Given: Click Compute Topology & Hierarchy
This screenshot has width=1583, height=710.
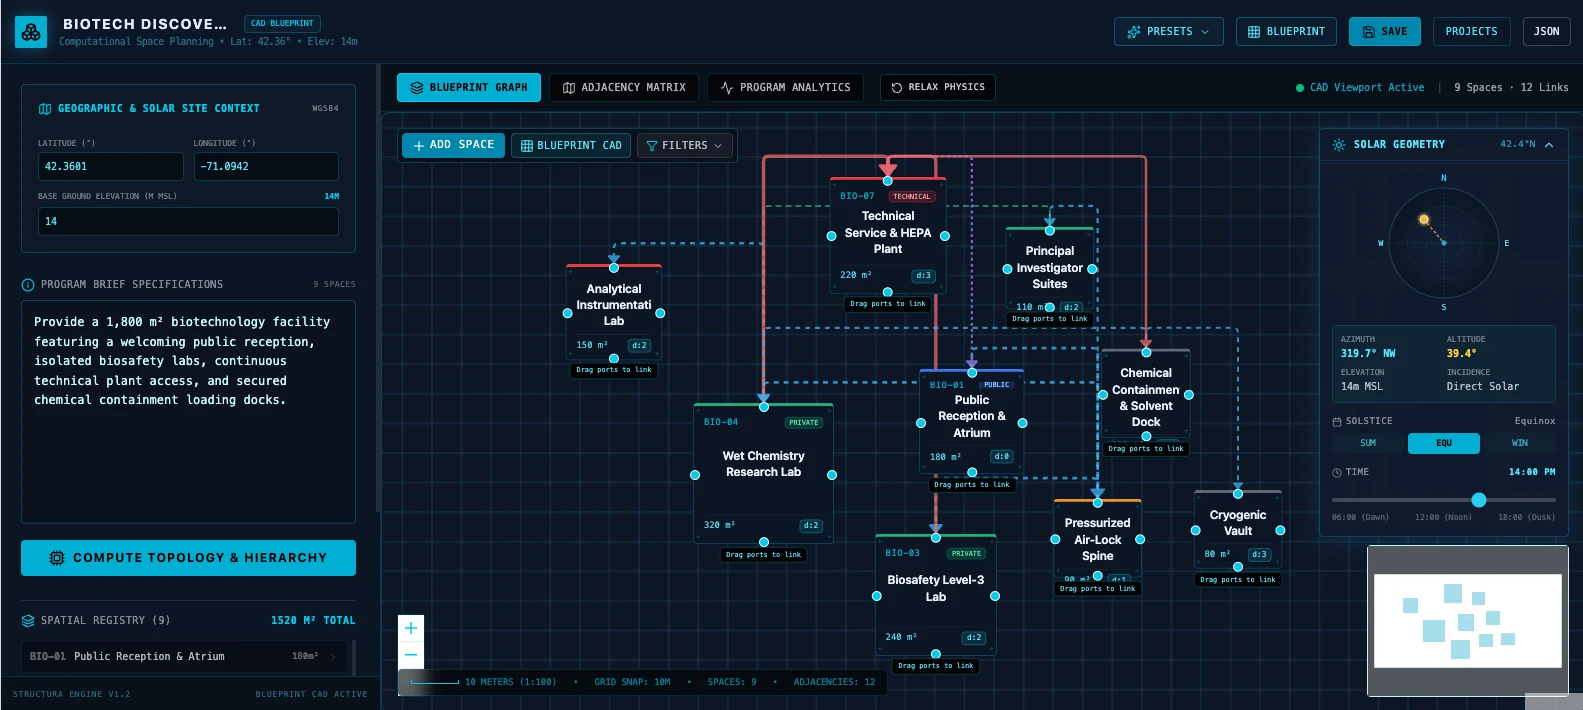Looking at the screenshot, I should pyautogui.click(x=188, y=558).
